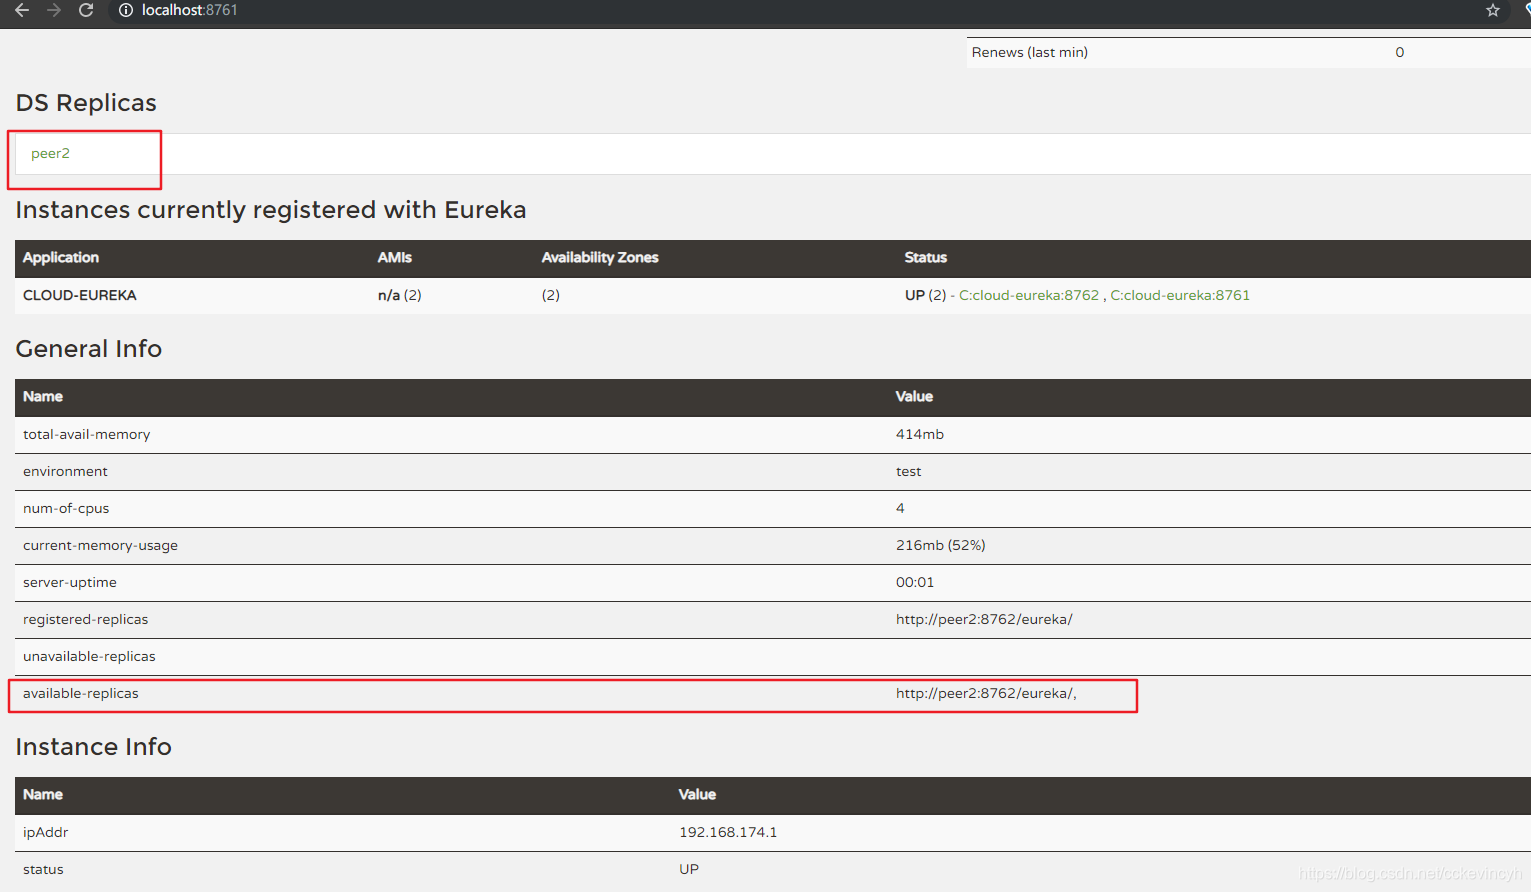Select the Instance Info heading
1531x892 pixels.
click(x=94, y=747)
